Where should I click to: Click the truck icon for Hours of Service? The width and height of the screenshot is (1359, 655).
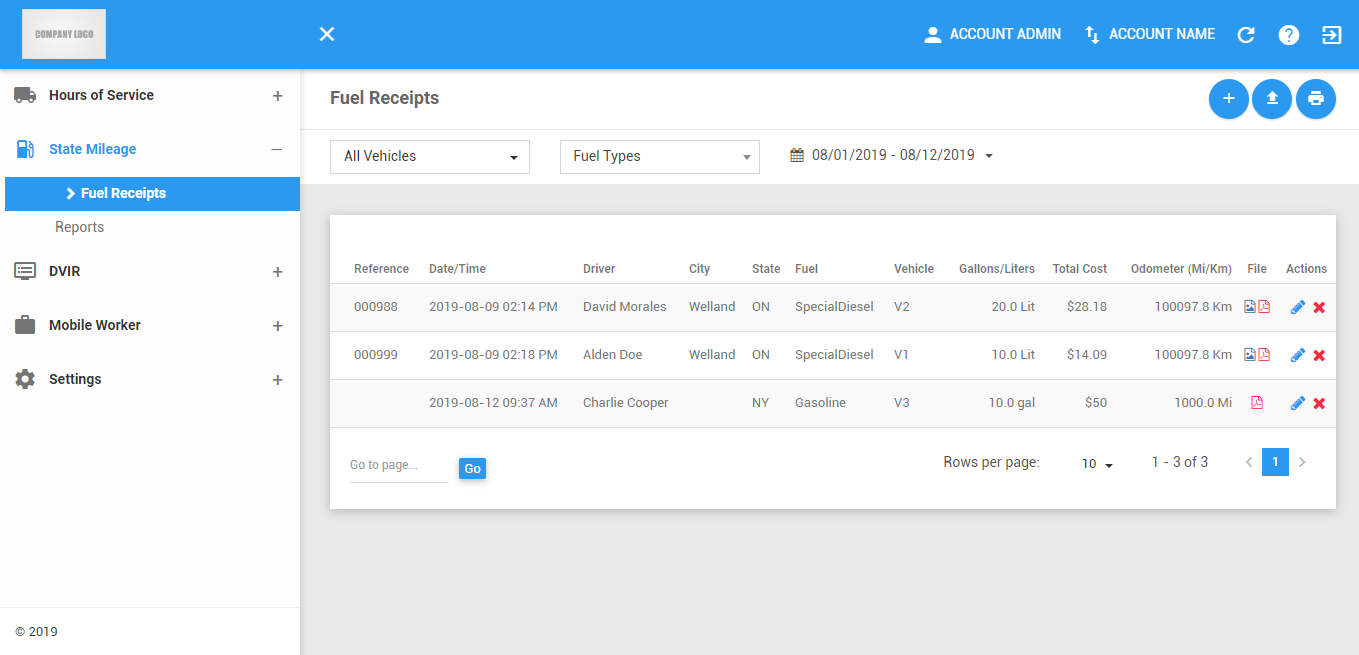(x=25, y=95)
